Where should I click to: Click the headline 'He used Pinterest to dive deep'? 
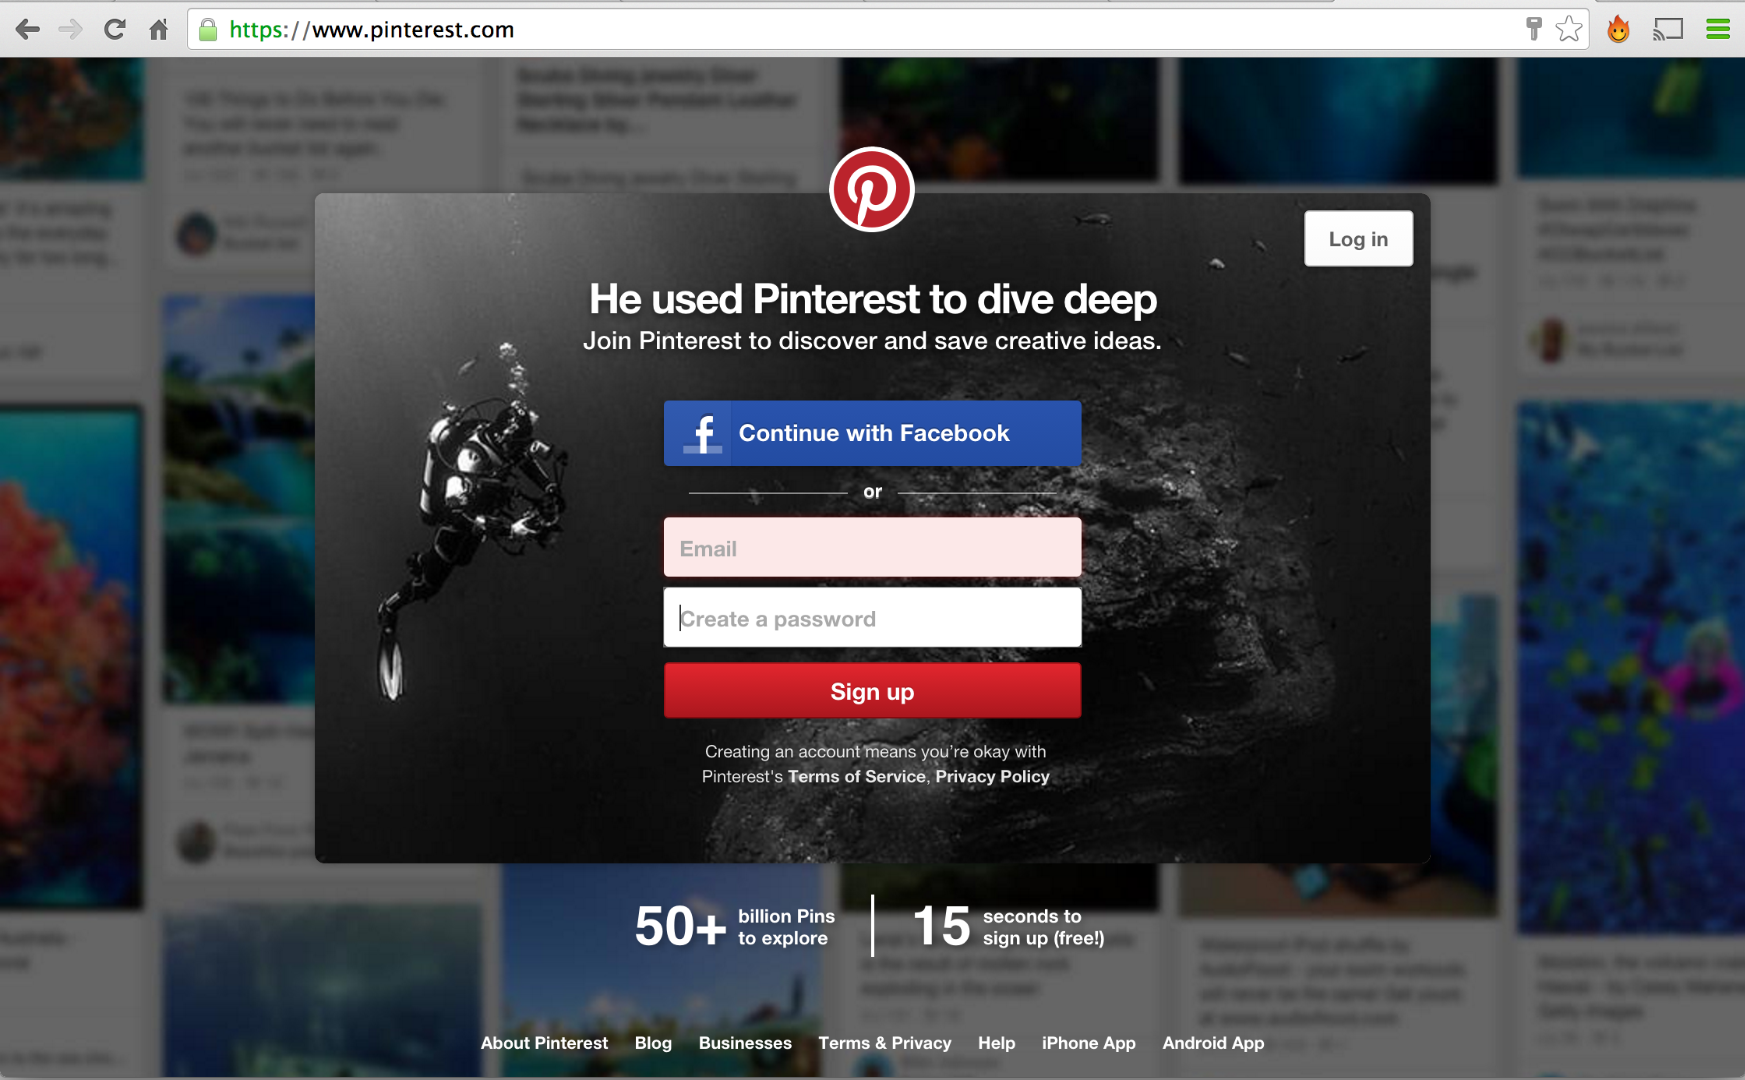[x=872, y=299]
